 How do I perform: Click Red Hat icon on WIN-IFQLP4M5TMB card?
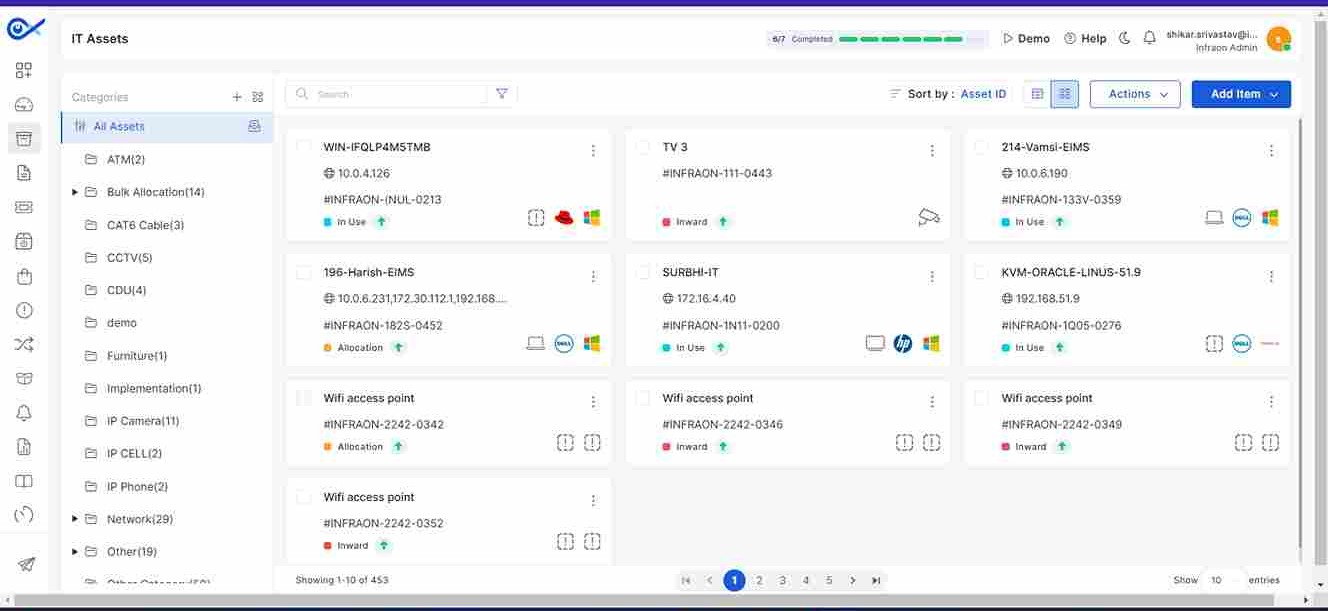pos(564,217)
